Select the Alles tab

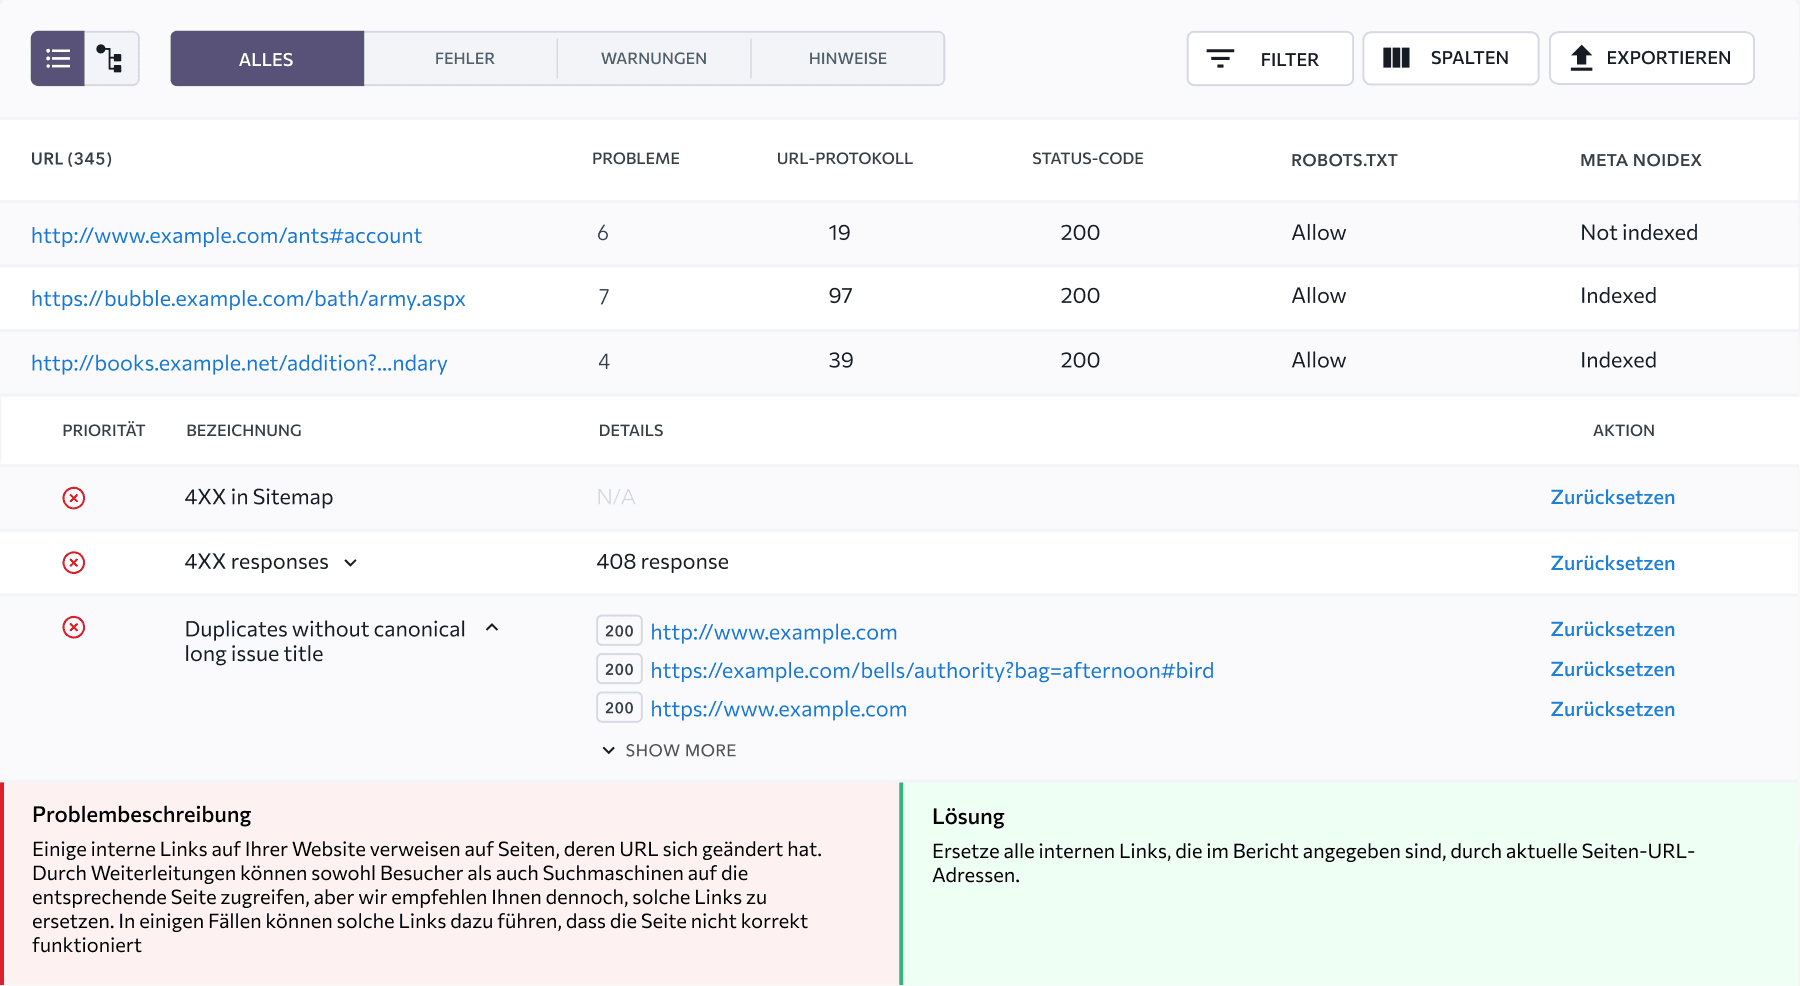pos(267,58)
